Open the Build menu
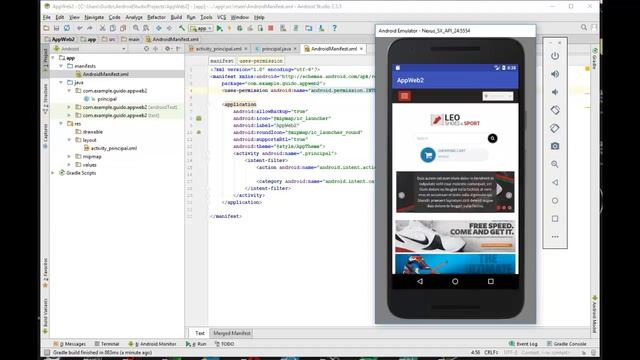This screenshot has height=360, width=640. click(x=176, y=17)
